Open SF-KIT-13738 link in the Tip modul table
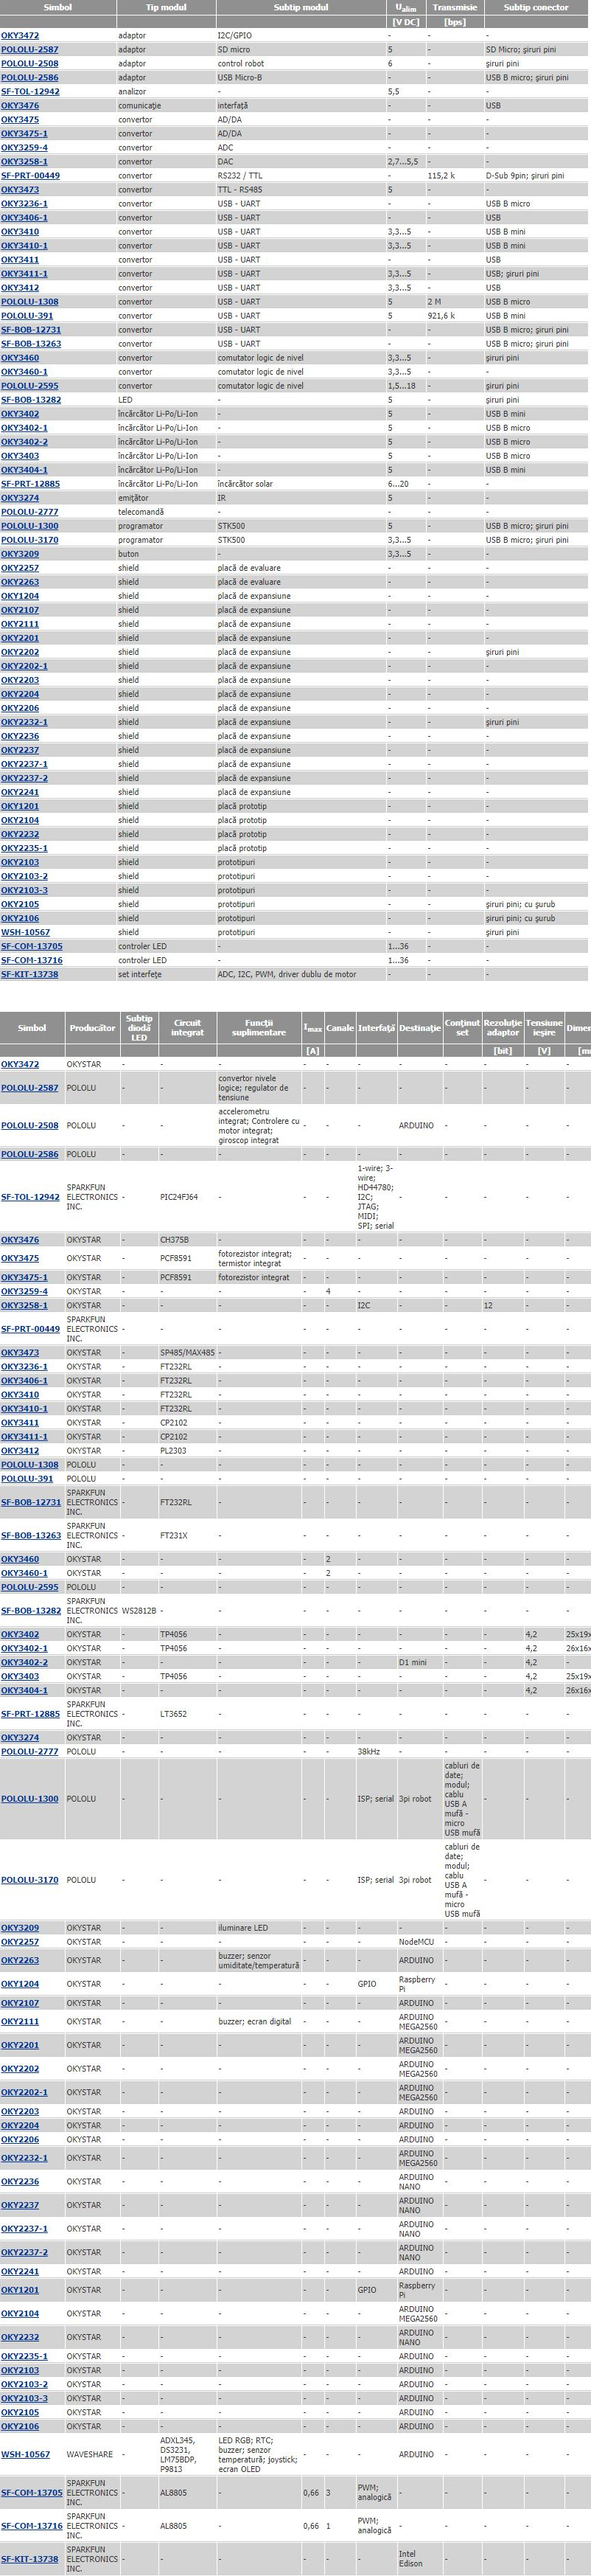The width and height of the screenshot is (591, 2576). (x=30, y=973)
